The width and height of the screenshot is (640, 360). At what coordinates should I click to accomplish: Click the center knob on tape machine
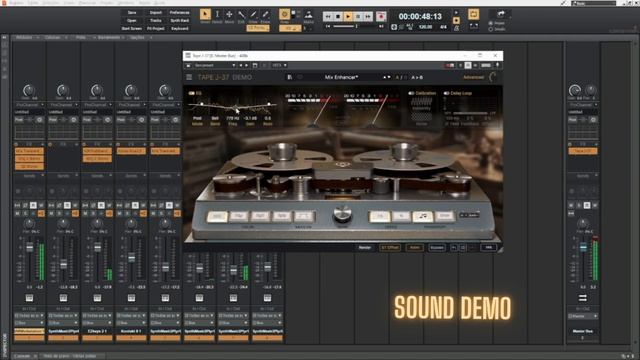pos(342,214)
